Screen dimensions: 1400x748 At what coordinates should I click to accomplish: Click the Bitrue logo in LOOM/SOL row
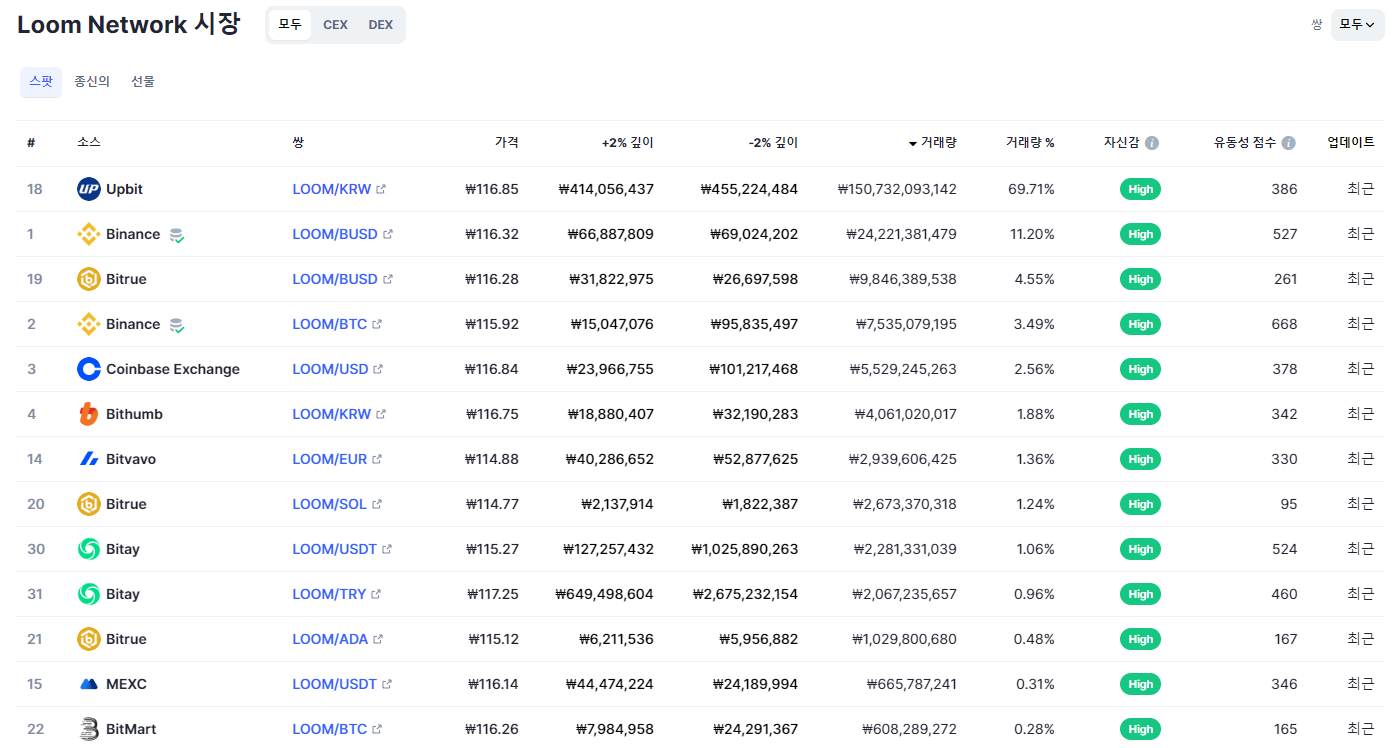pyautogui.click(x=89, y=504)
